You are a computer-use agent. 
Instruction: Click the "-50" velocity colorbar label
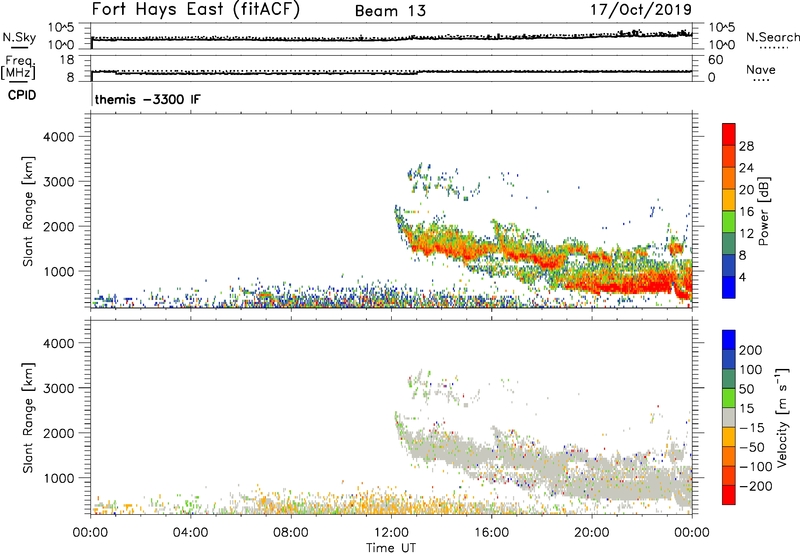point(751,447)
